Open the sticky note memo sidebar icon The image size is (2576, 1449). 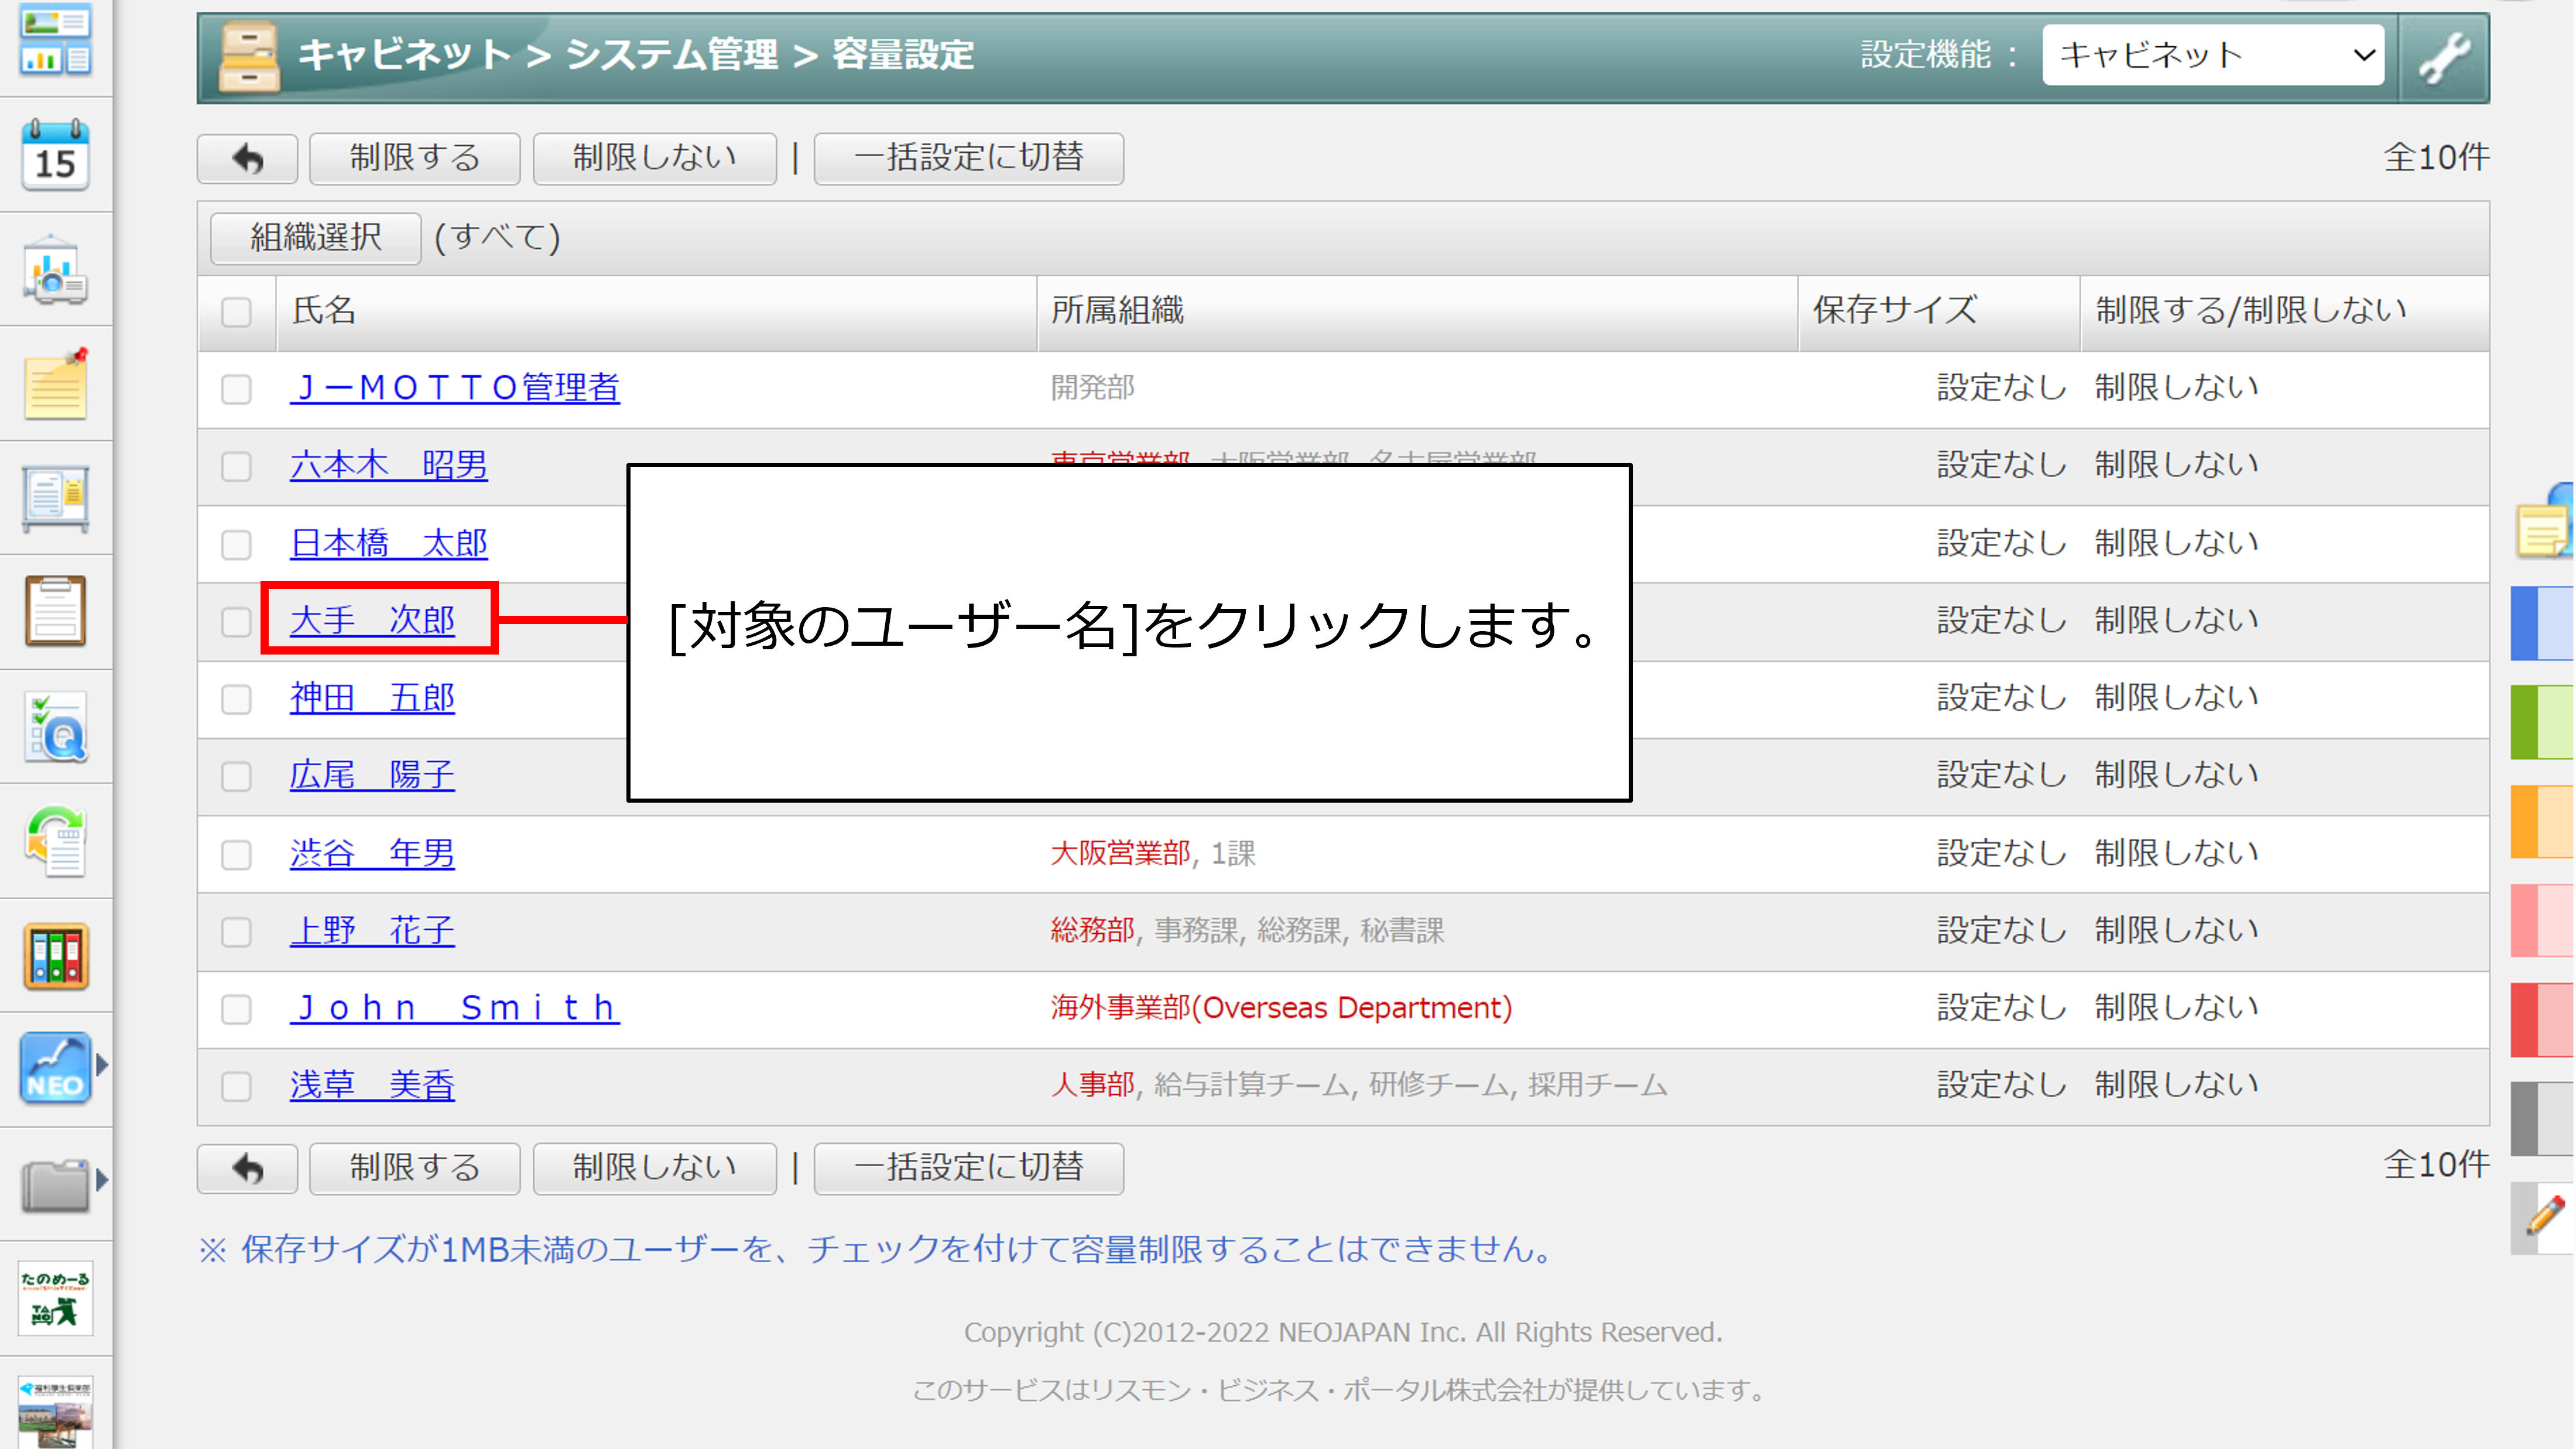pyautogui.click(x=55, y=385)
